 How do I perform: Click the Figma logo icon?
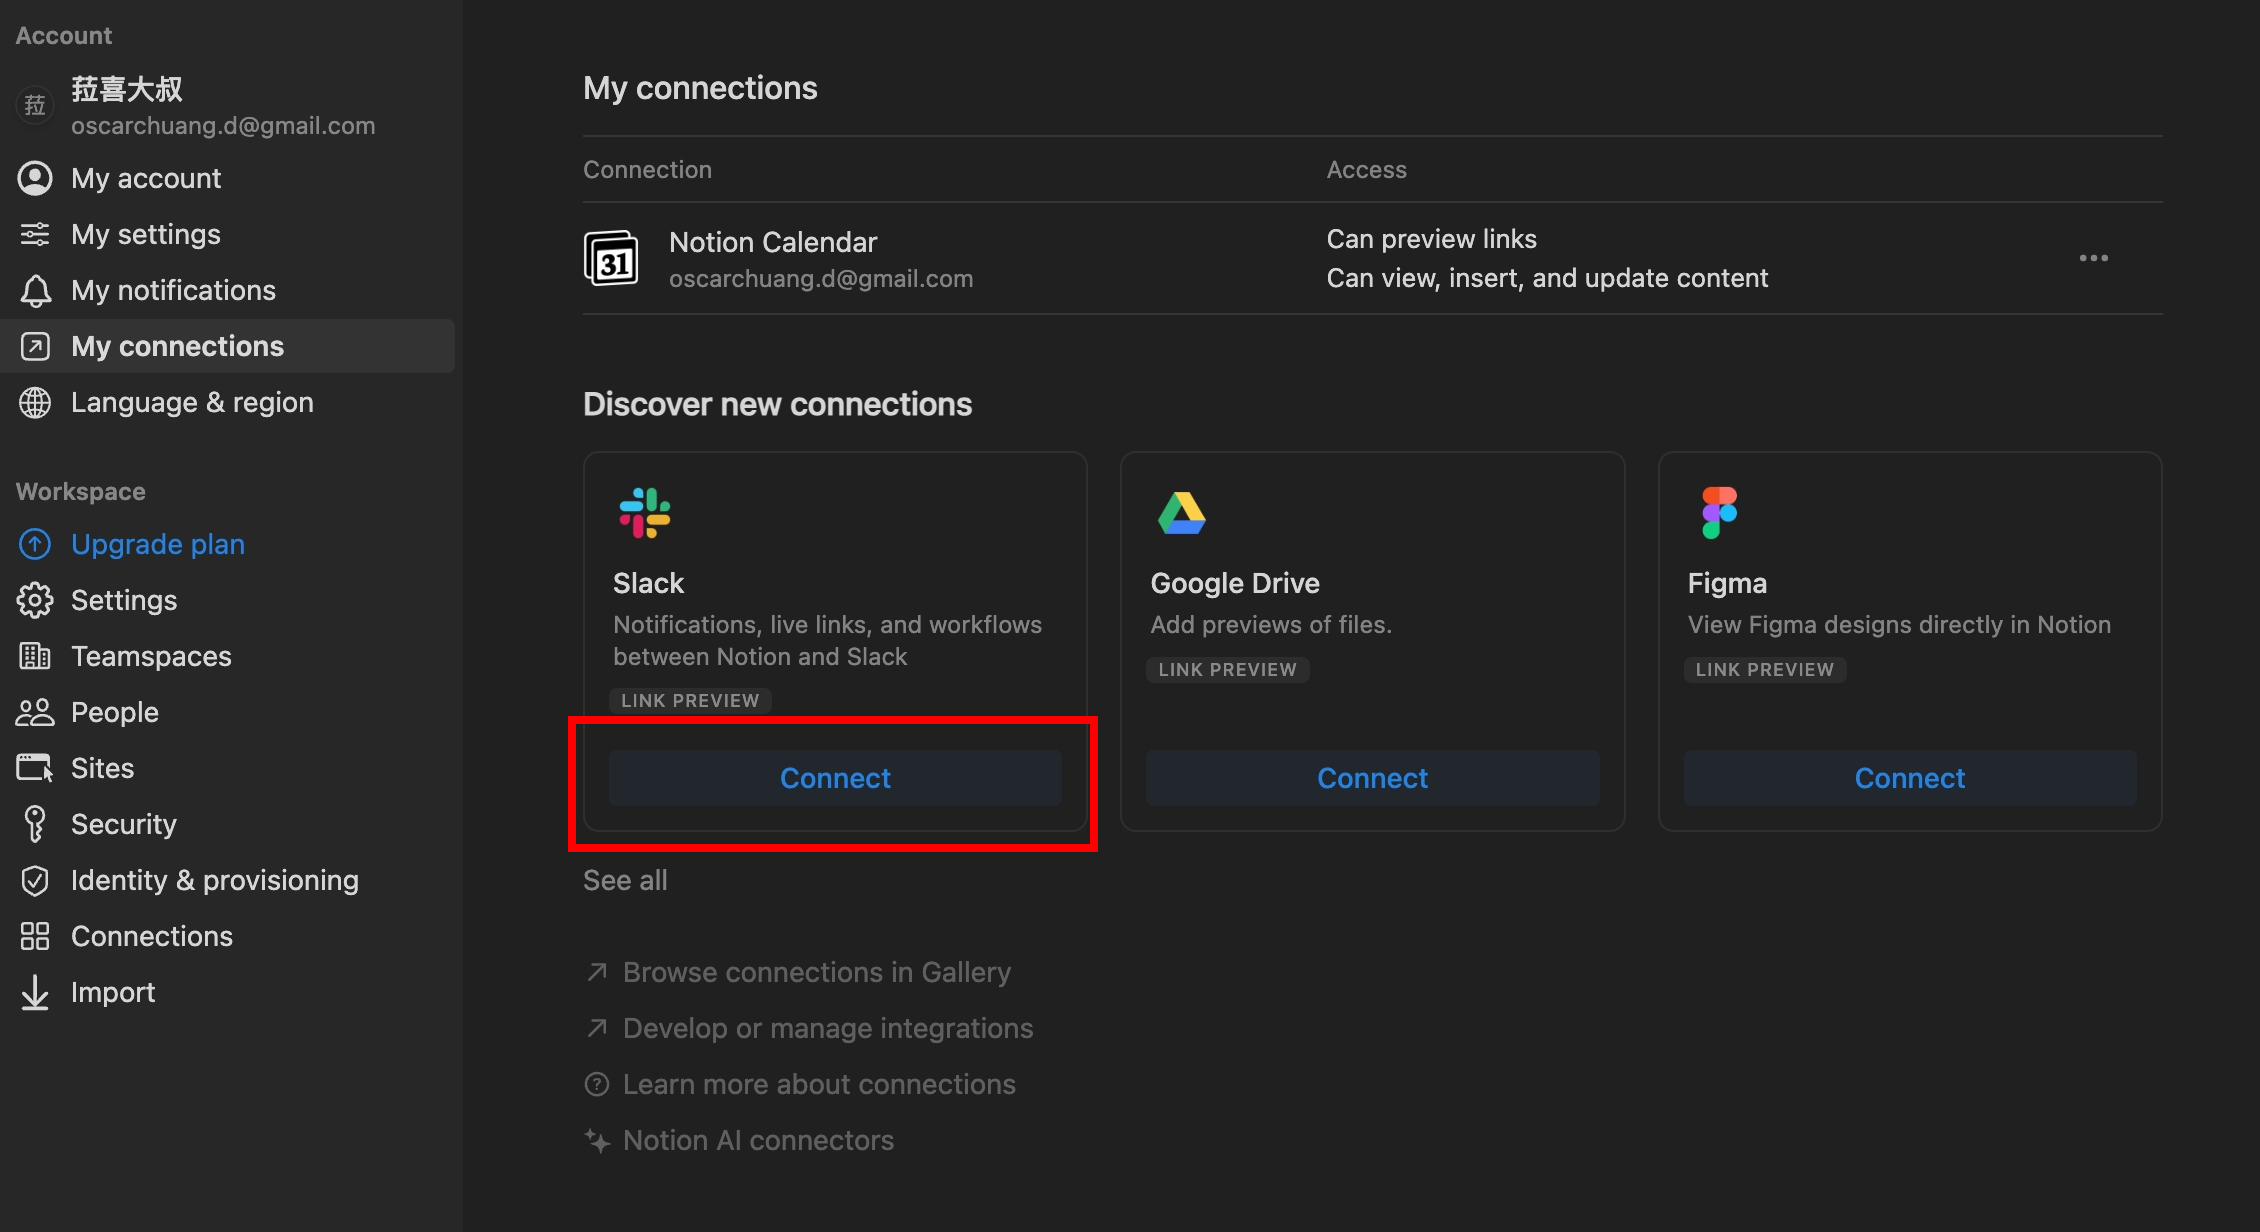(1720, 513)
